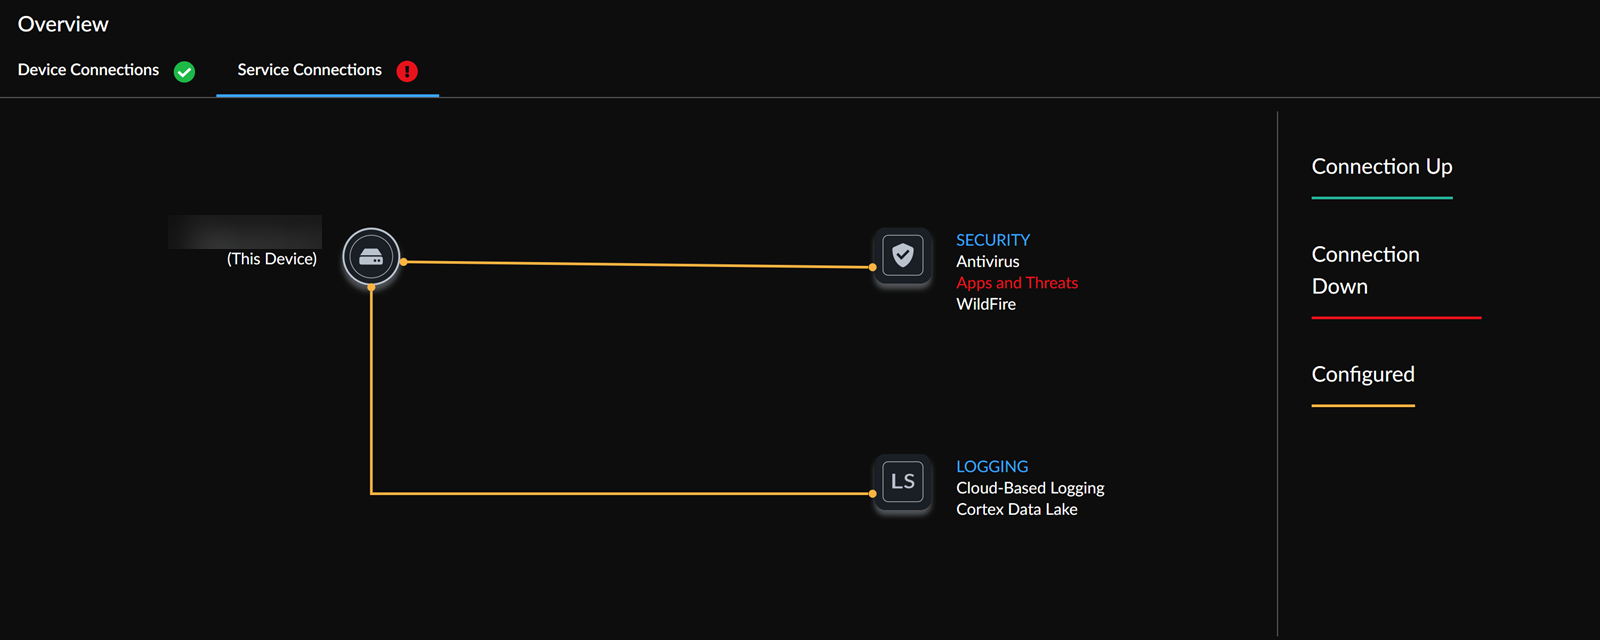
Task: Click the Connection Up legend entry
Action: point(1381,167)
